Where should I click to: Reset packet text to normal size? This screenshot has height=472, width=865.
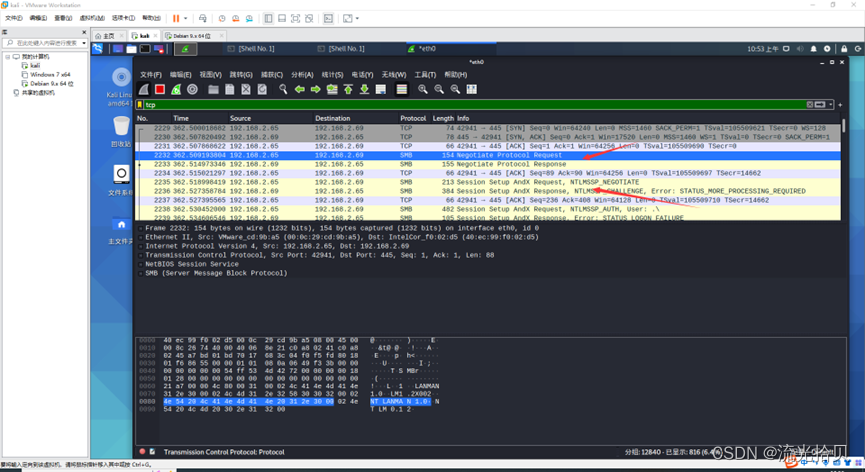click(x=455, y=89)
